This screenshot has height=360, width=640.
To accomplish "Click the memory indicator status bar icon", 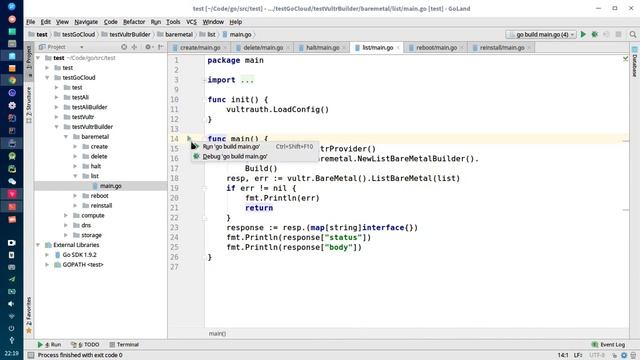I will coord(633,356).
